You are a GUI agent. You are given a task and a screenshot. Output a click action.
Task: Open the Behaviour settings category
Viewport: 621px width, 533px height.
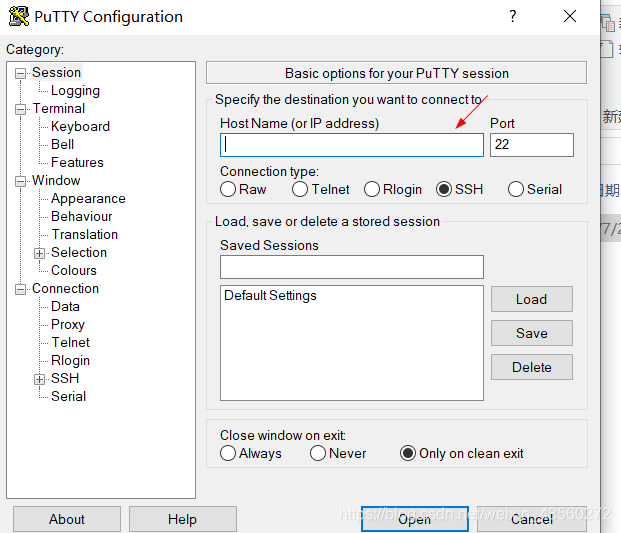(82, 217)
